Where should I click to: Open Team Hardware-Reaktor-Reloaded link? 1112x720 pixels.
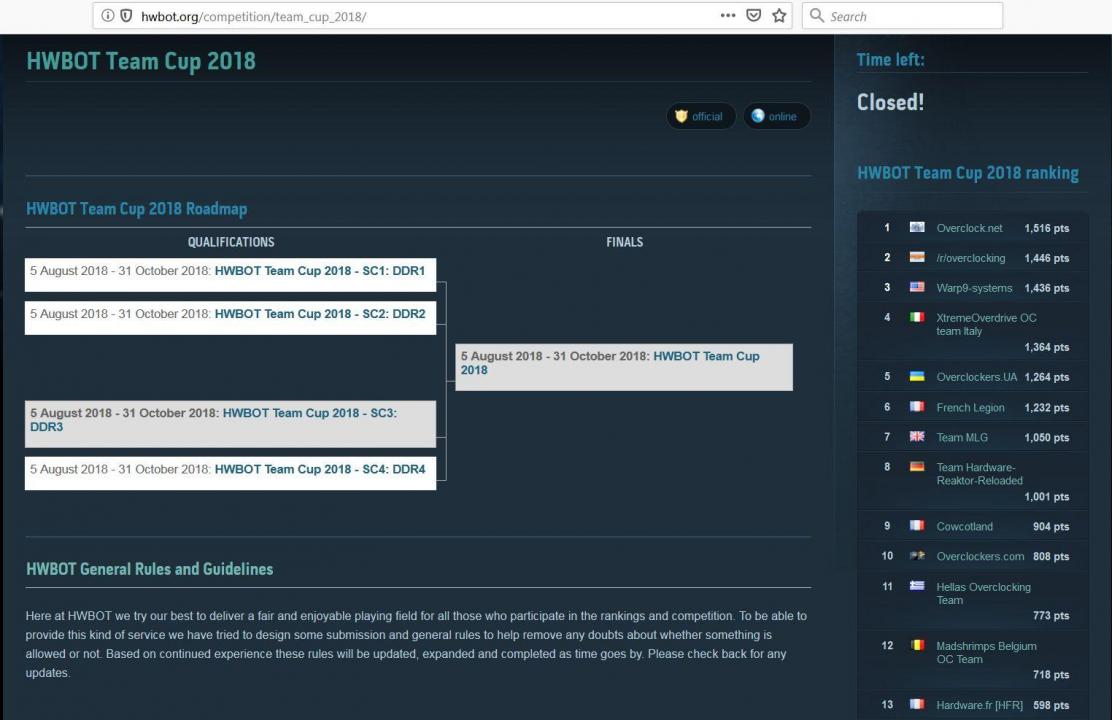pos(979,474)
